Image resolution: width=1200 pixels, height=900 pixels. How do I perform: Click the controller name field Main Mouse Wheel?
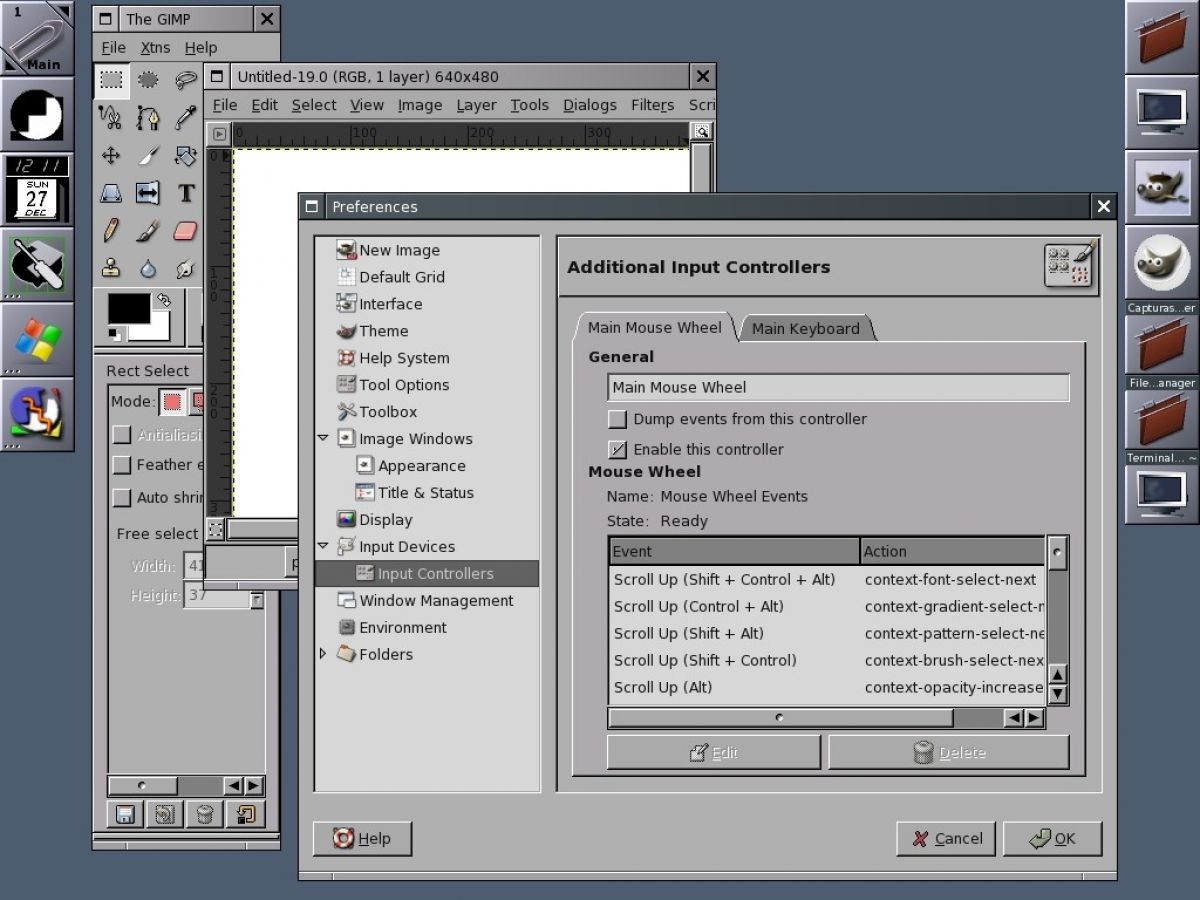(838, 387)
